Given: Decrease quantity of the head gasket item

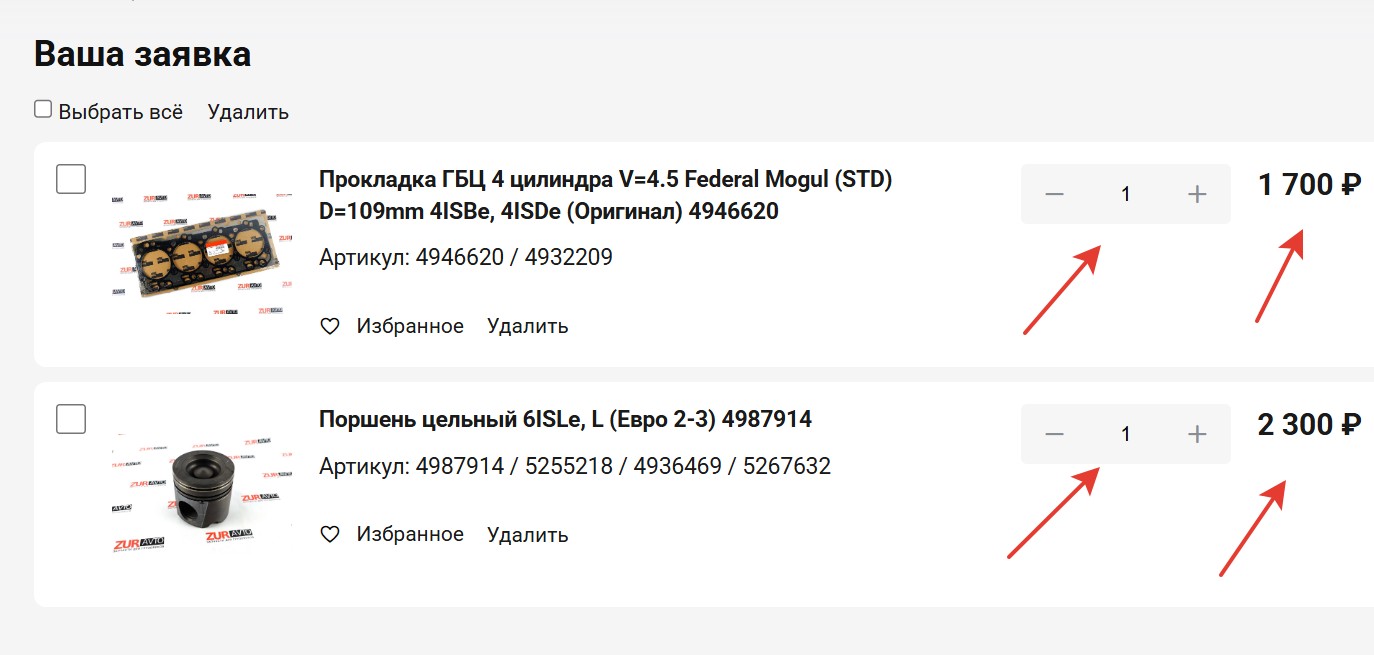Looking at the screenshot, I should coord(1054,194).
